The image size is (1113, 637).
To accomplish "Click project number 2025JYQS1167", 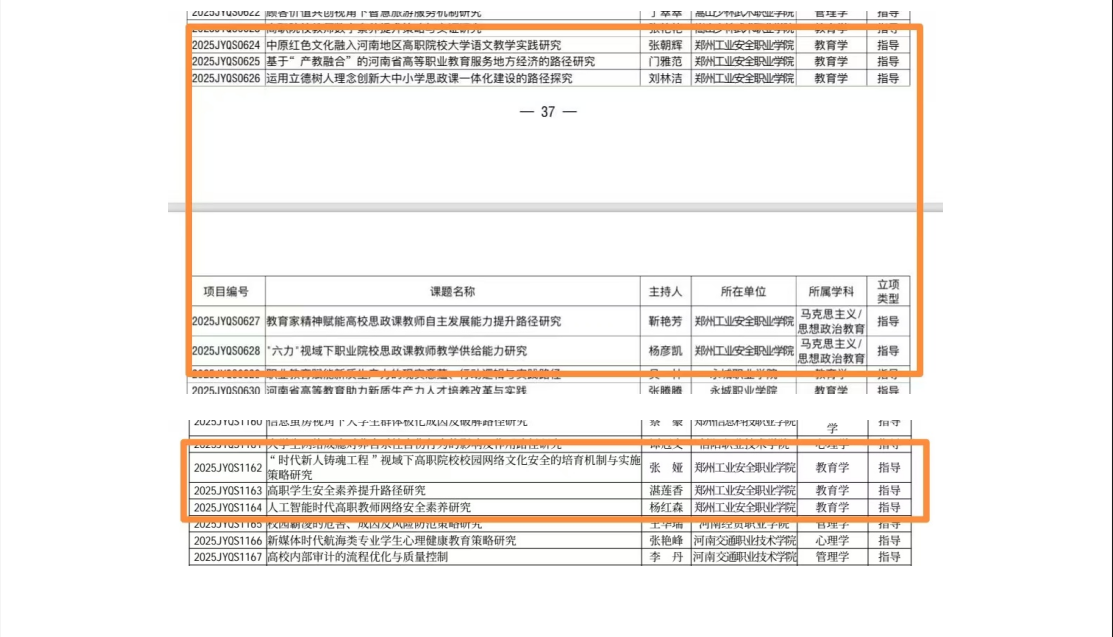I will [228, 557].
